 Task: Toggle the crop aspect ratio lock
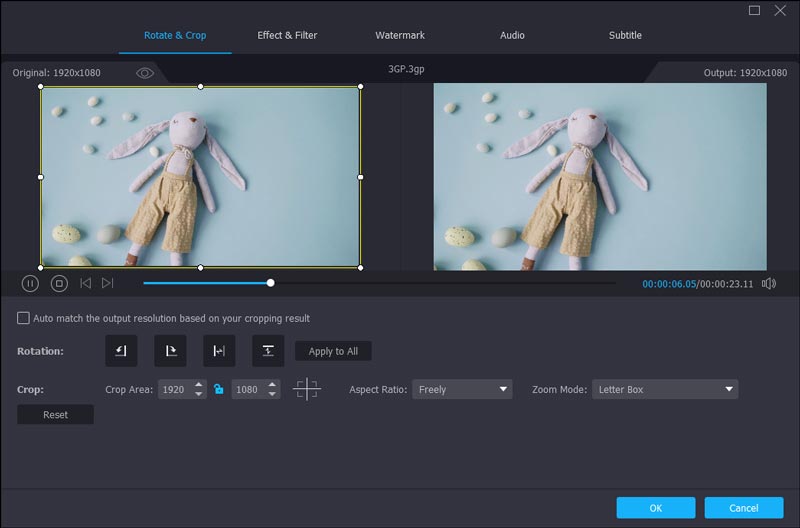[x=219, y=389]
